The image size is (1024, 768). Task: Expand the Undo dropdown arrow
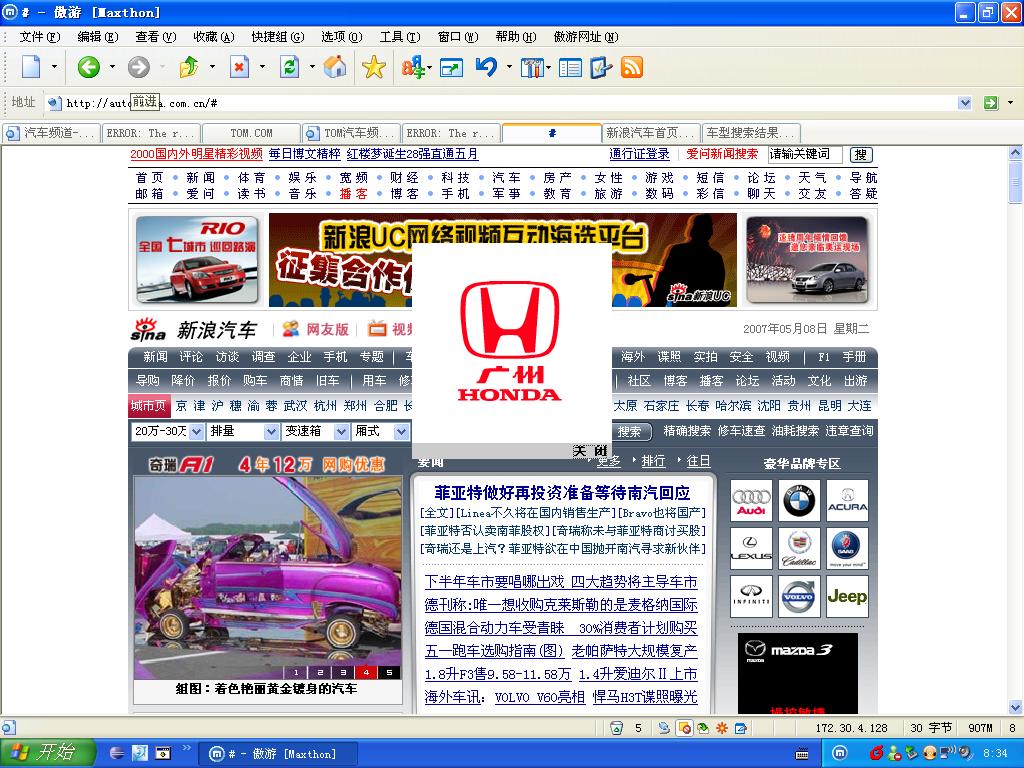click(509, 67)
